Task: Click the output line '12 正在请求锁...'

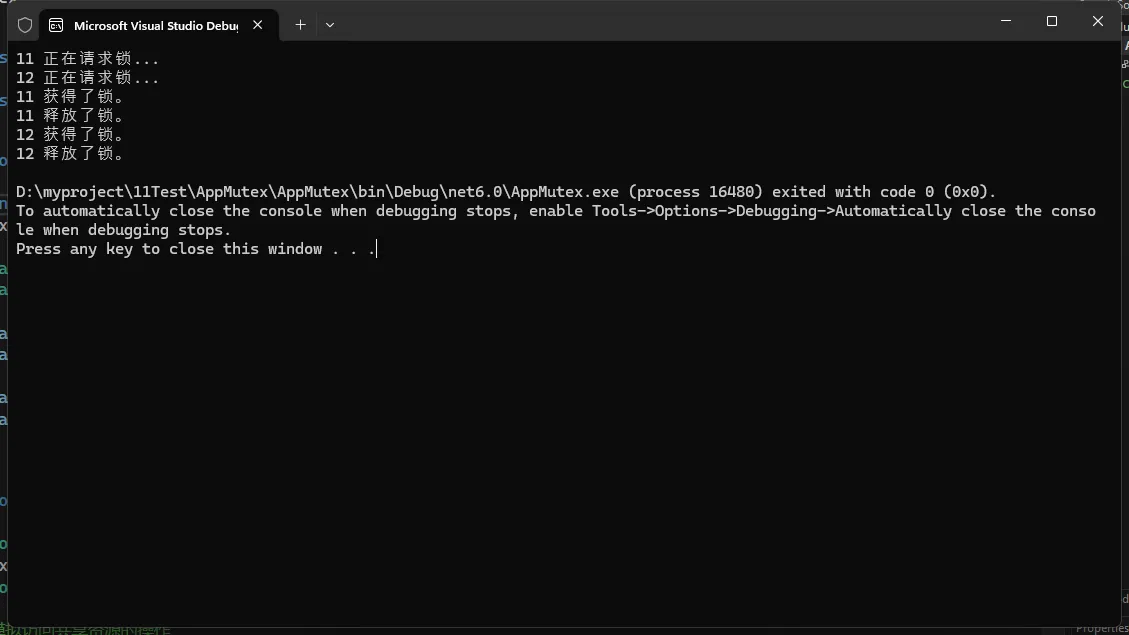Action: 88,78
